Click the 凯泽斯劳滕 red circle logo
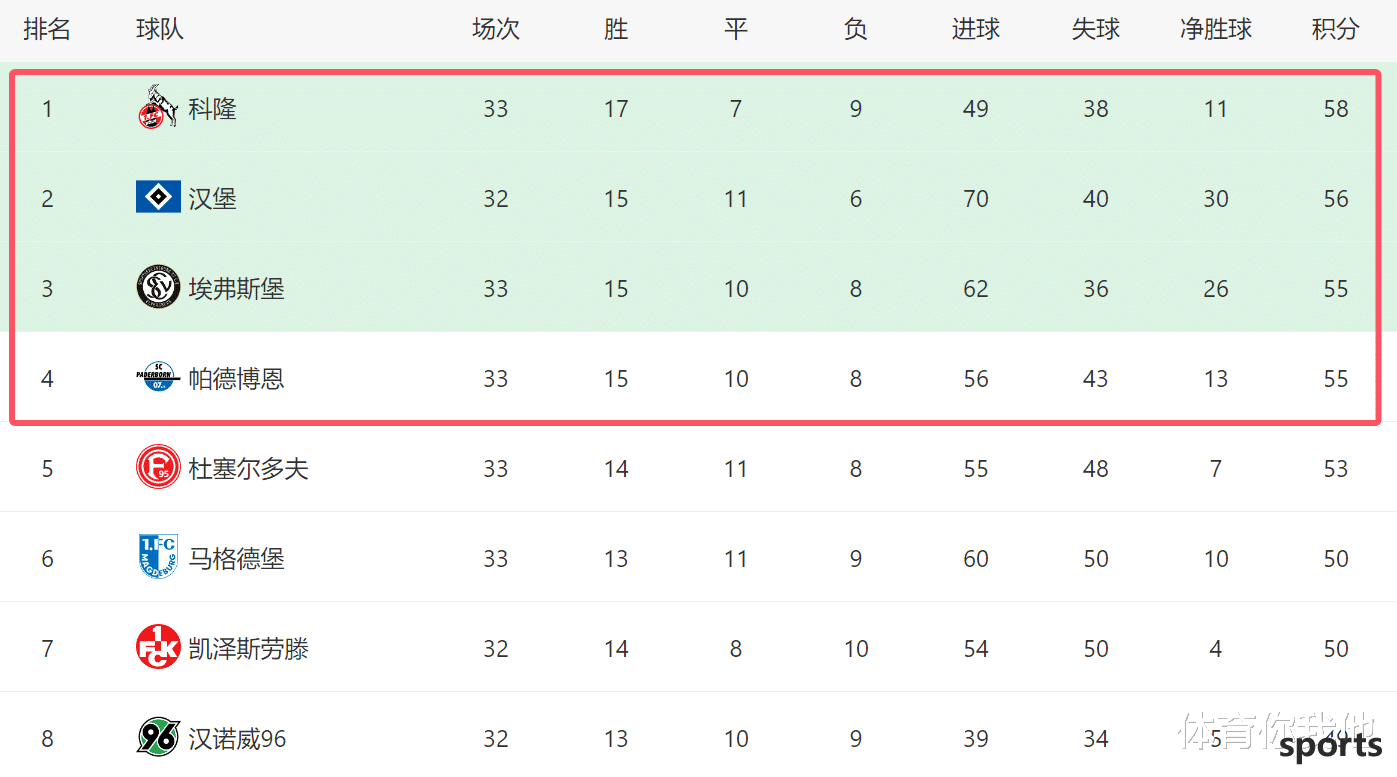The height and width of the screenshot is (777, 1397). click(158, 647)
